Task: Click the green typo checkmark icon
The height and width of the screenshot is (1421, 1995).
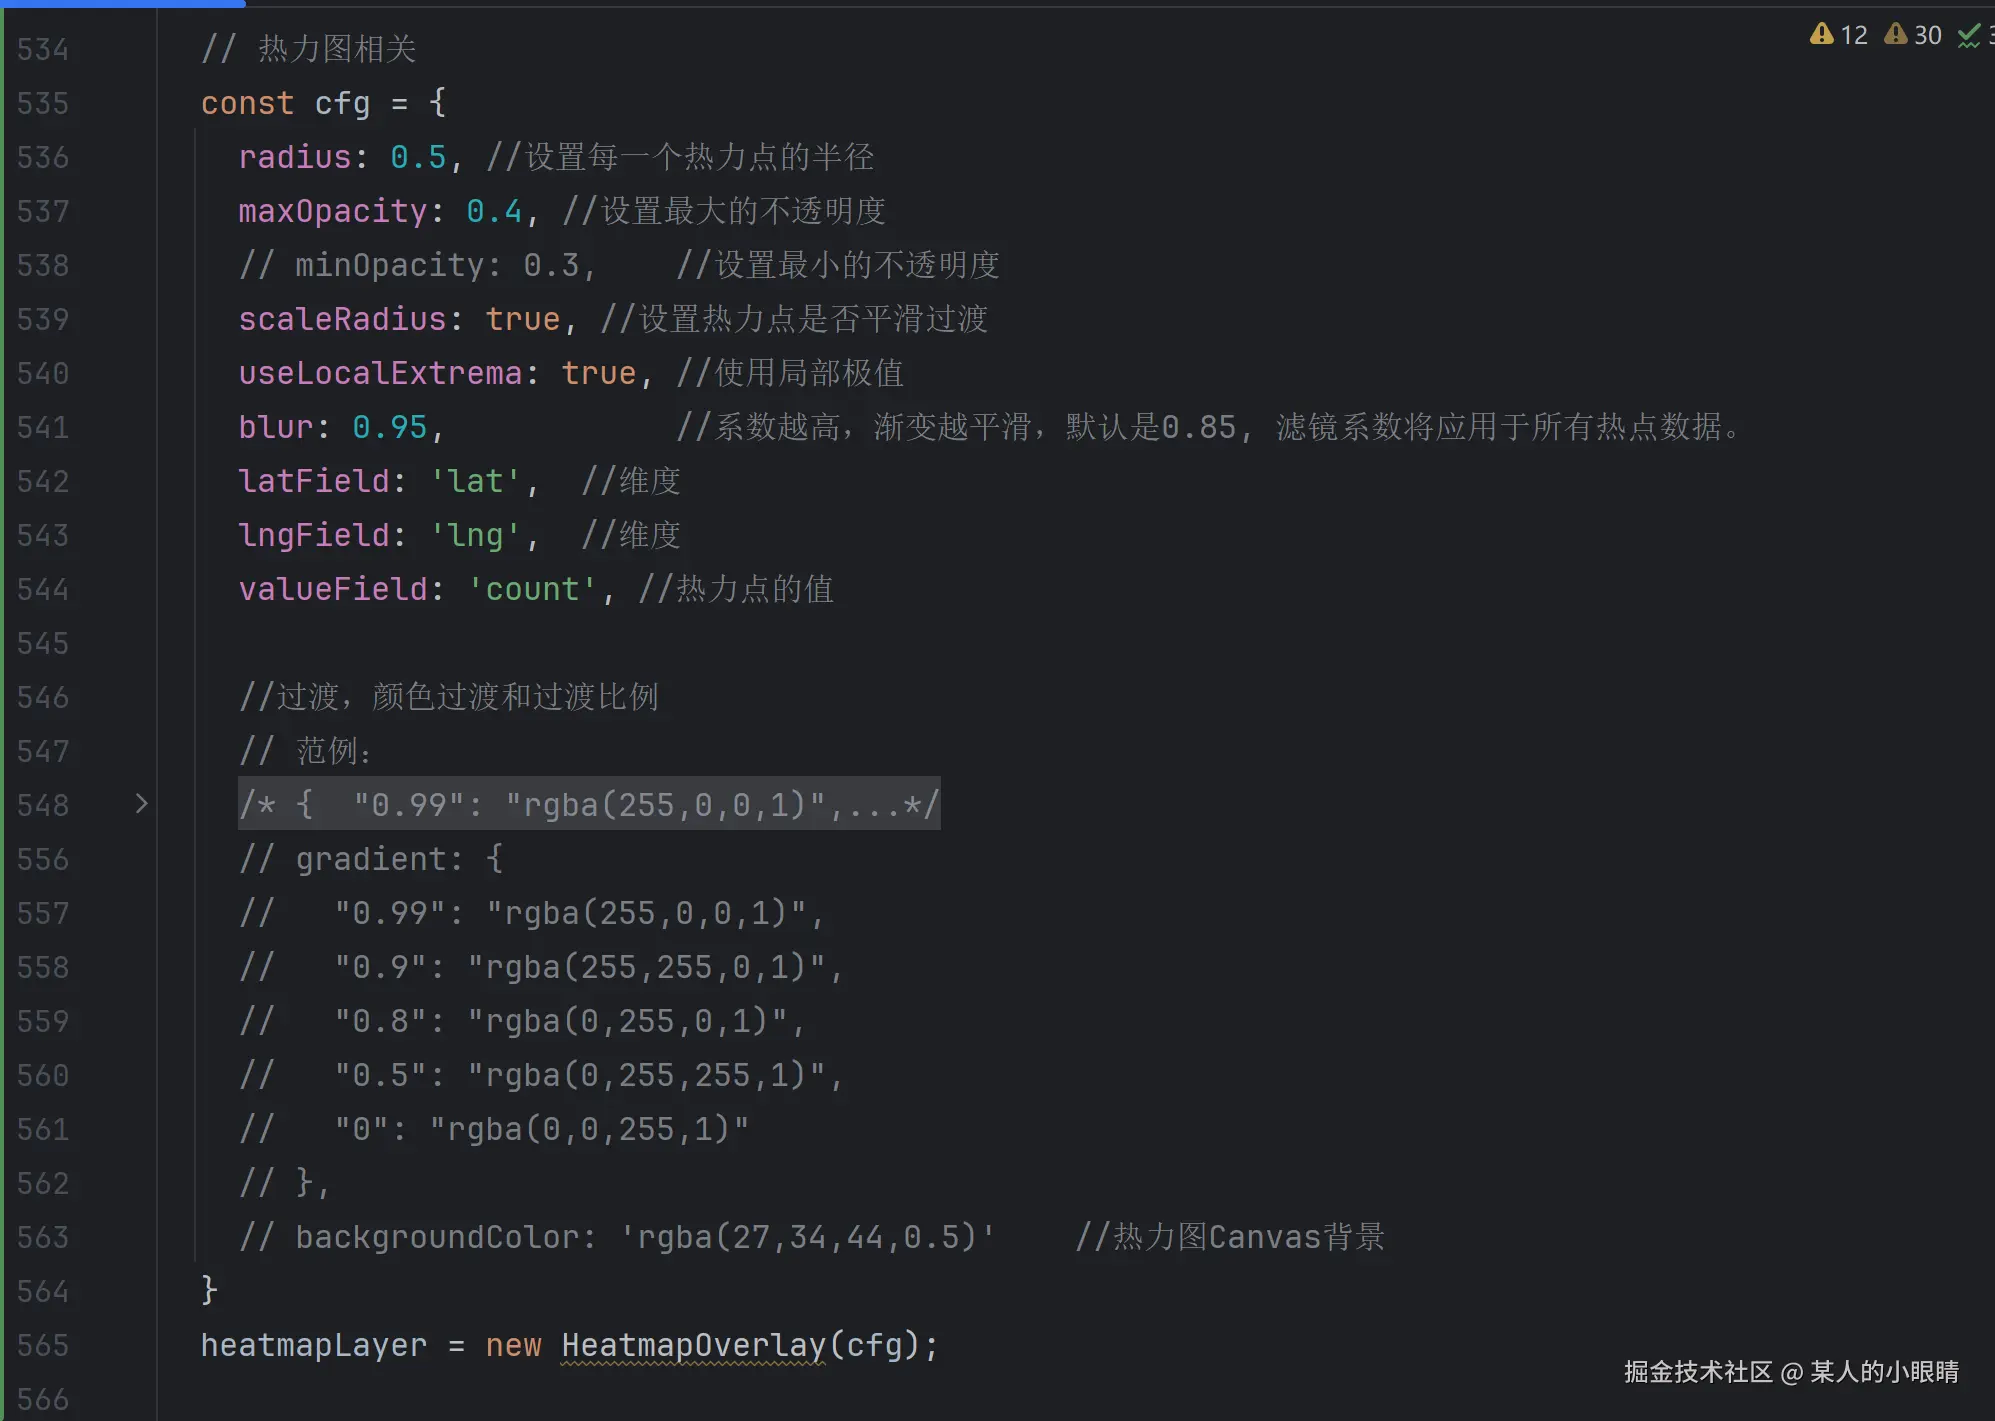Action: tap(1968, 36)
